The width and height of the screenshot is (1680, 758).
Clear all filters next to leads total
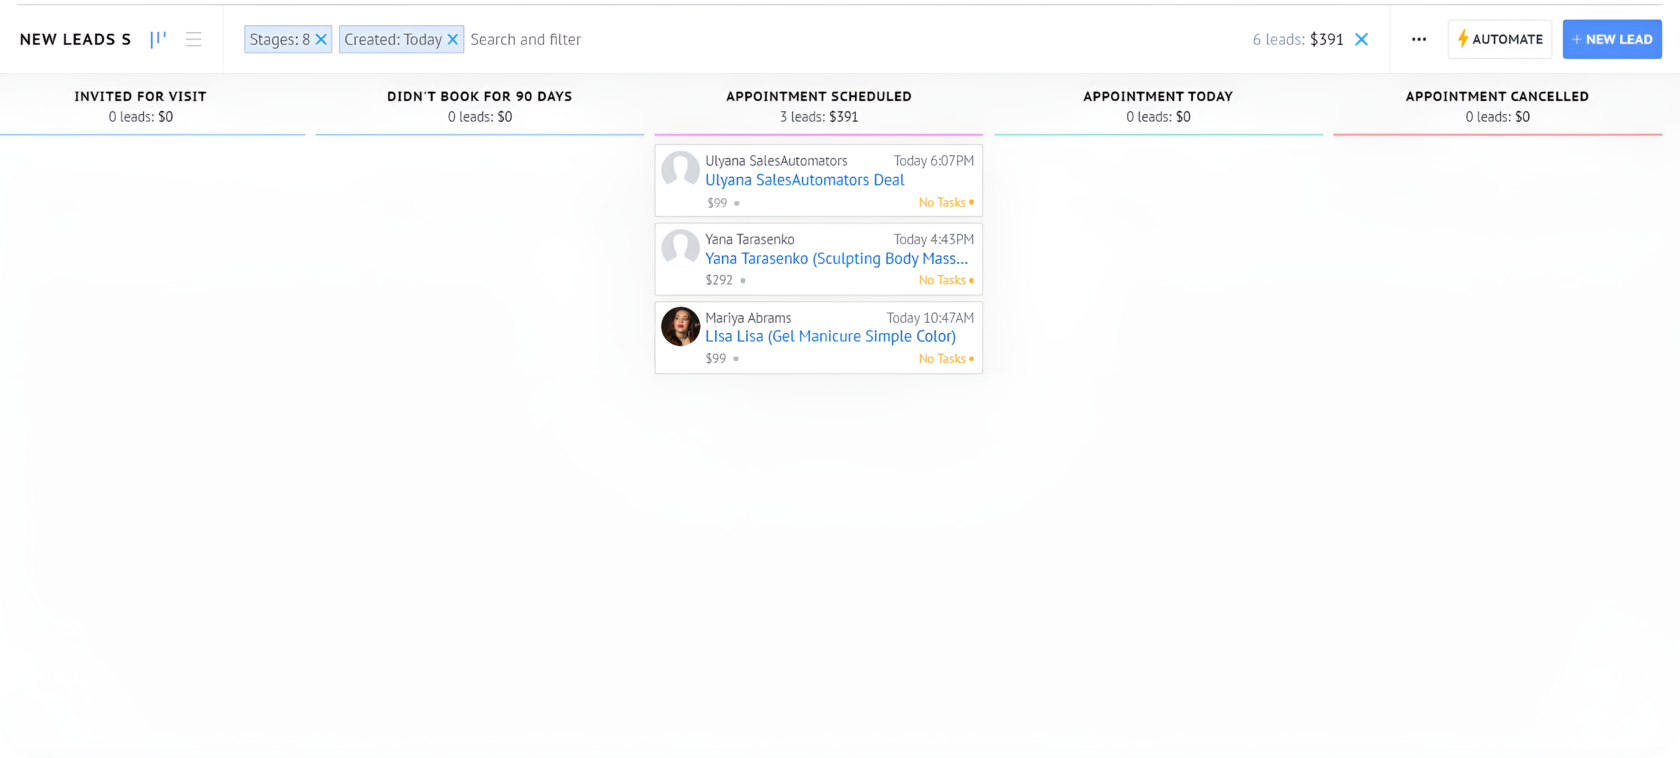[x=1361, y=39]
